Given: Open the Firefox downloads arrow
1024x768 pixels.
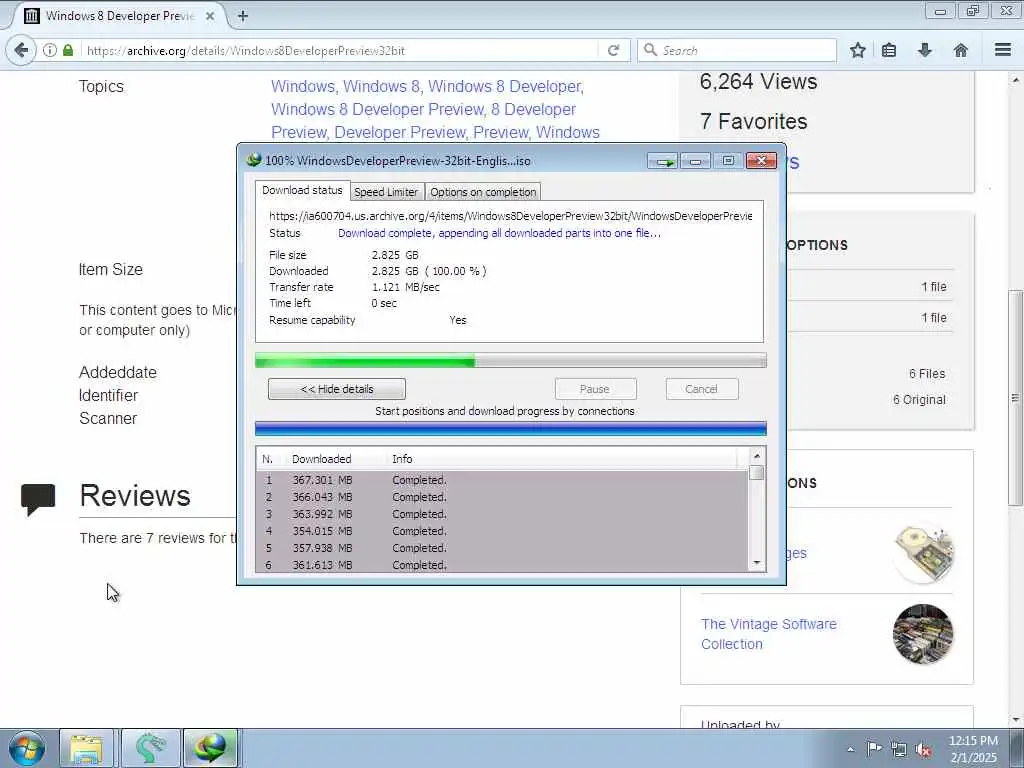Looking at the screenshot, I should pos(925,50).
